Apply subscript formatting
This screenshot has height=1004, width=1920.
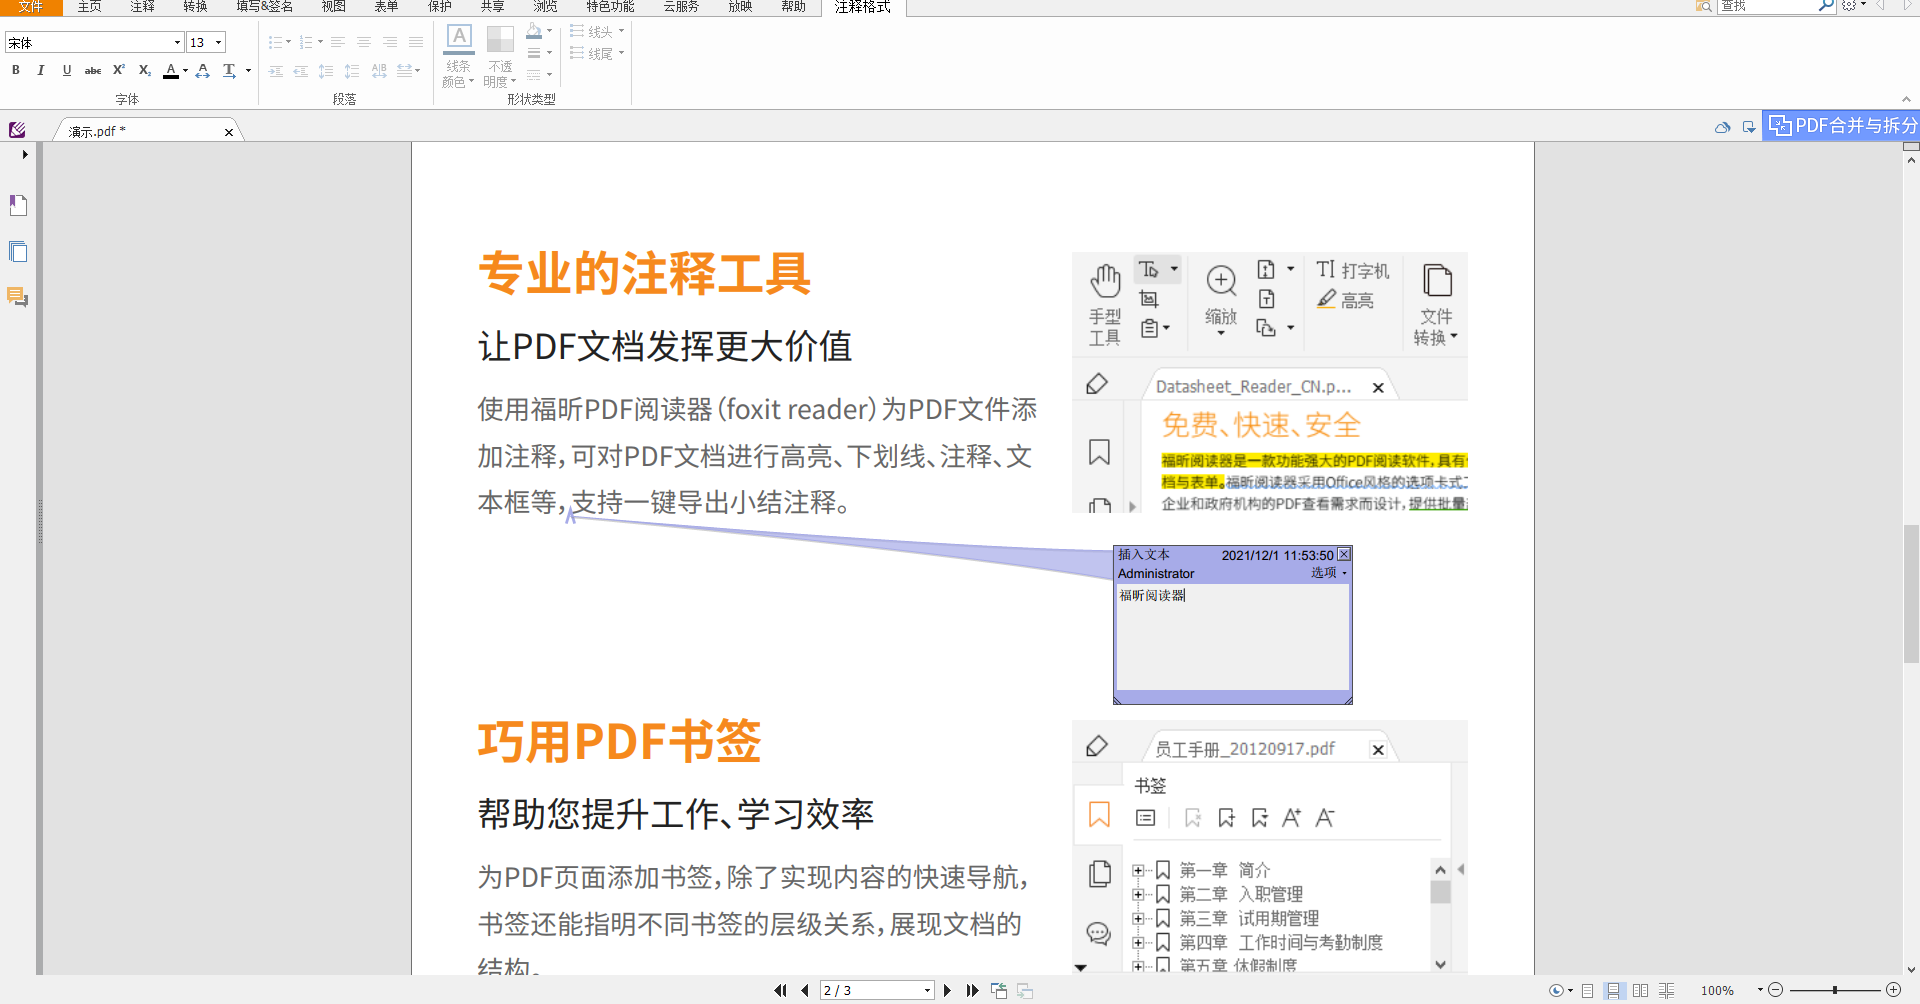click(145, 70)
